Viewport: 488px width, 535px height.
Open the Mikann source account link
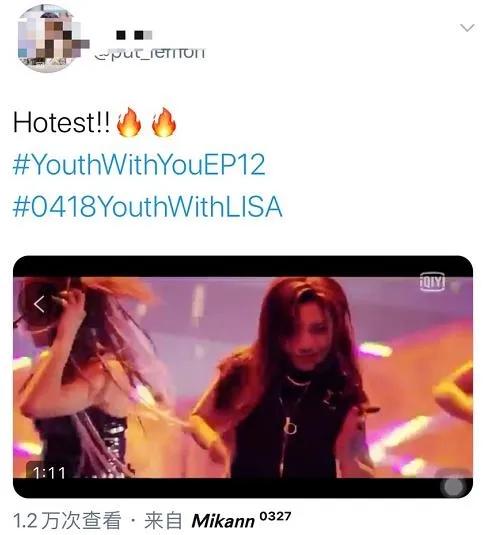tap(223, 521)
